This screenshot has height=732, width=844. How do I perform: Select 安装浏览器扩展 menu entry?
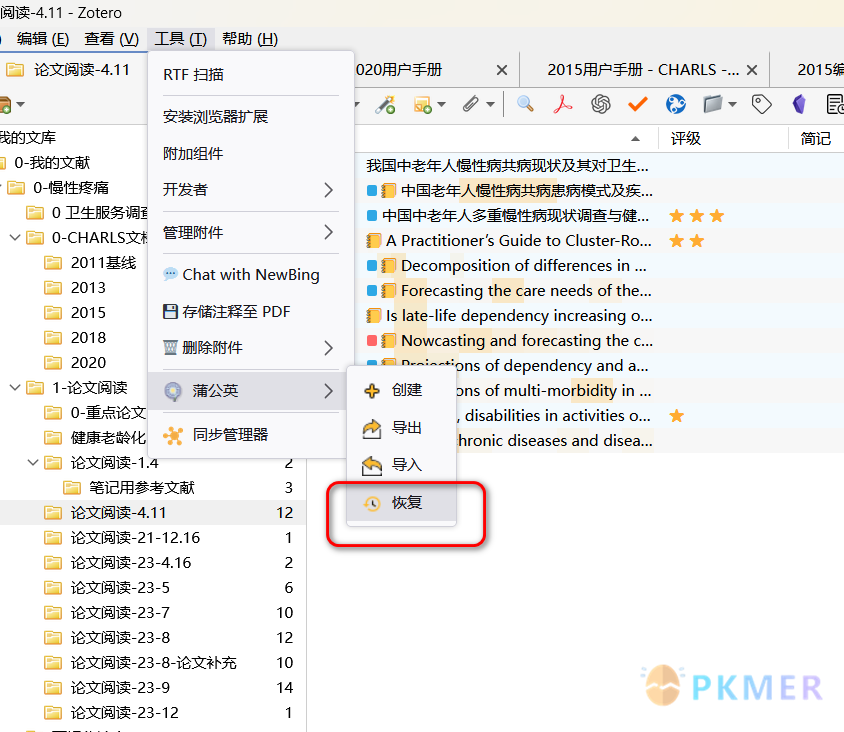click(251, 117)
